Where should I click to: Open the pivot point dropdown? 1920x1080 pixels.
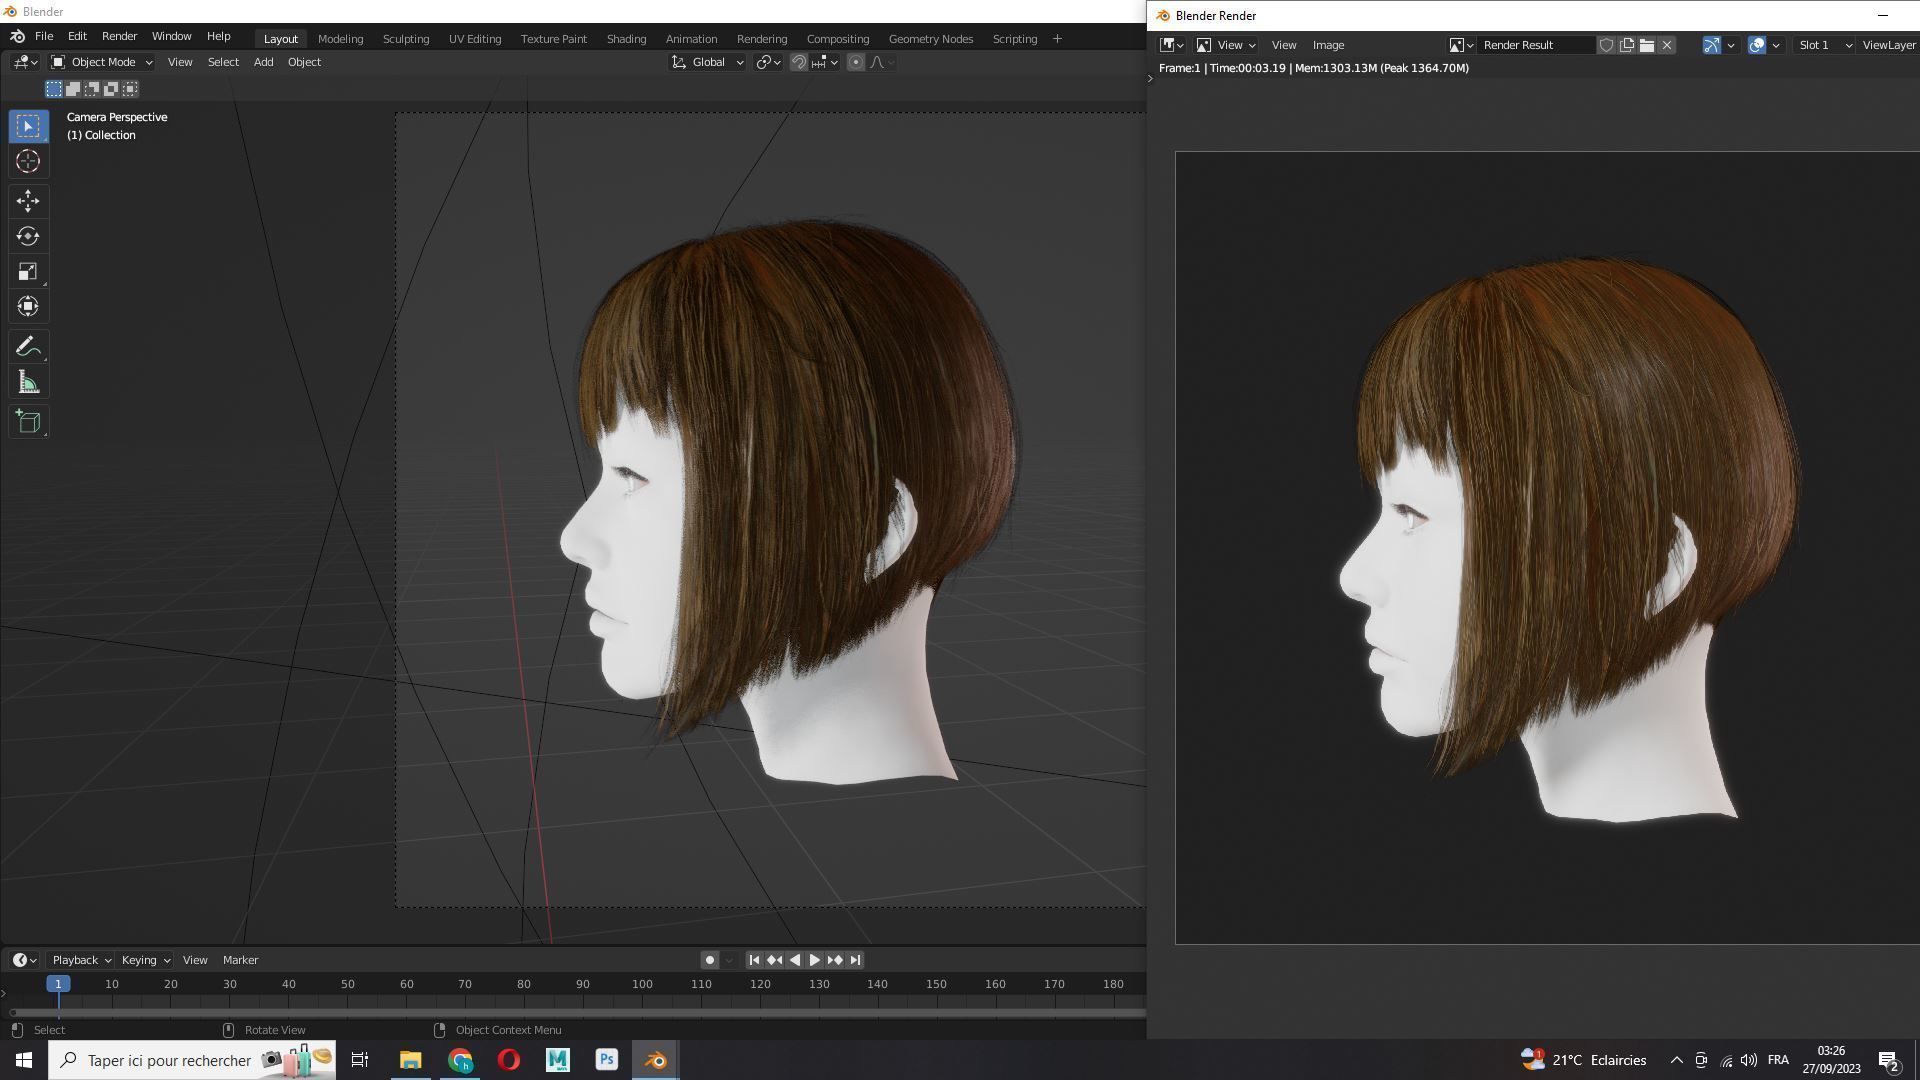tap(768, 62)
